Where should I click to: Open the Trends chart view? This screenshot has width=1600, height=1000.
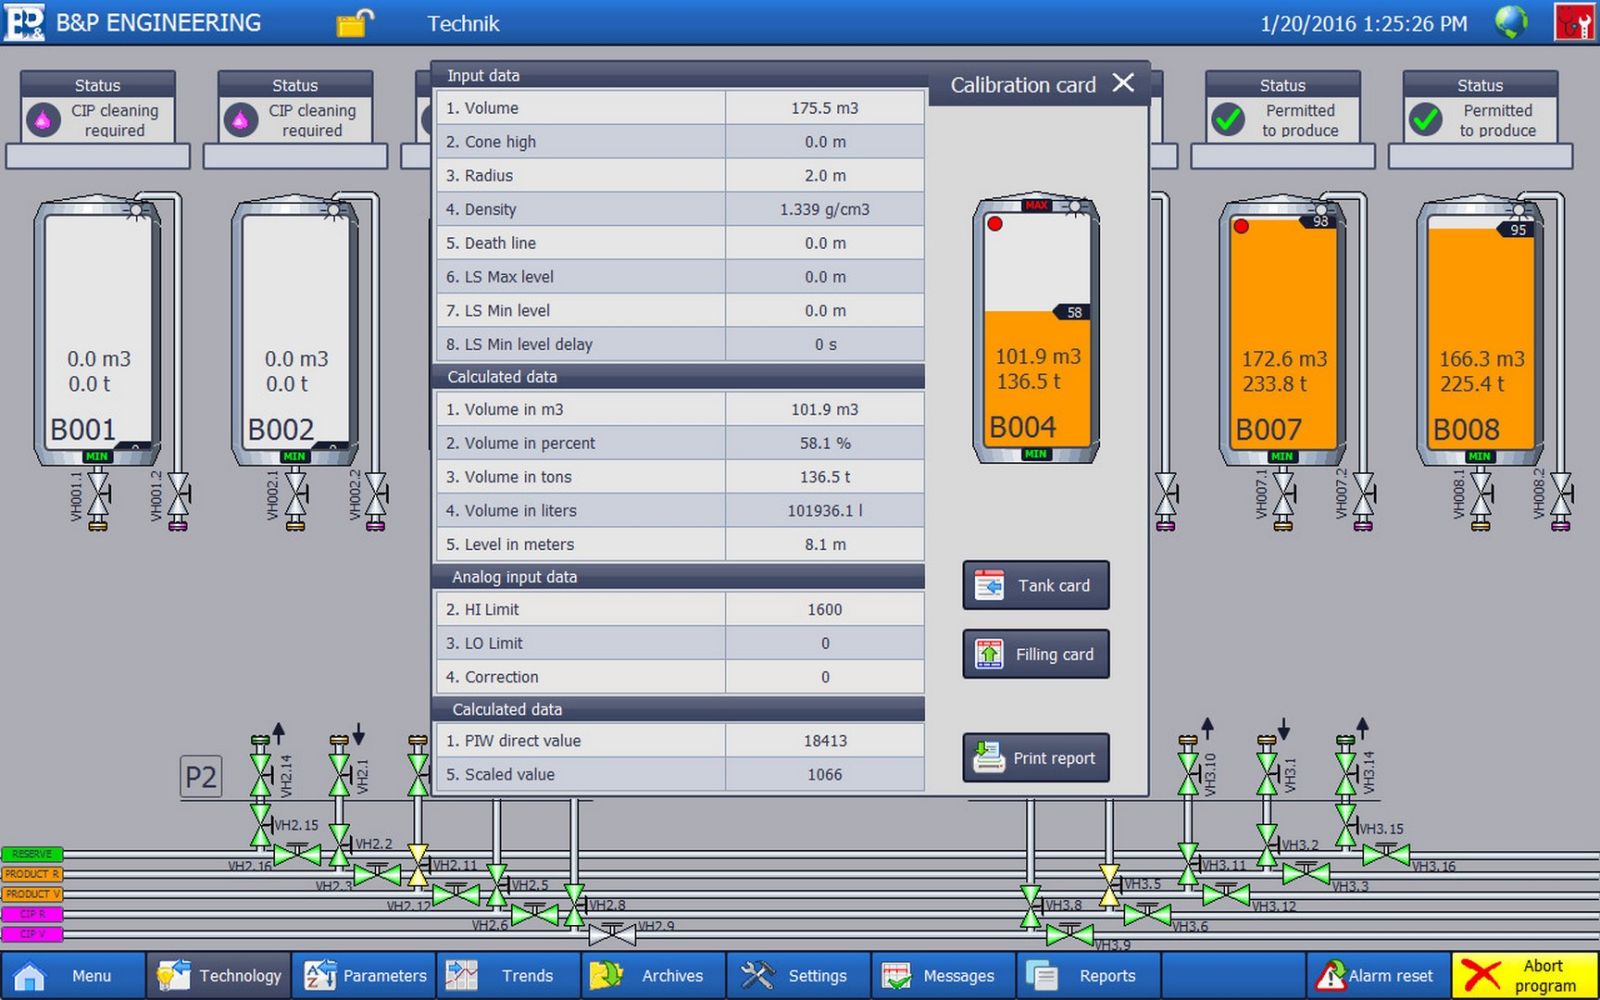click(508, 975)
